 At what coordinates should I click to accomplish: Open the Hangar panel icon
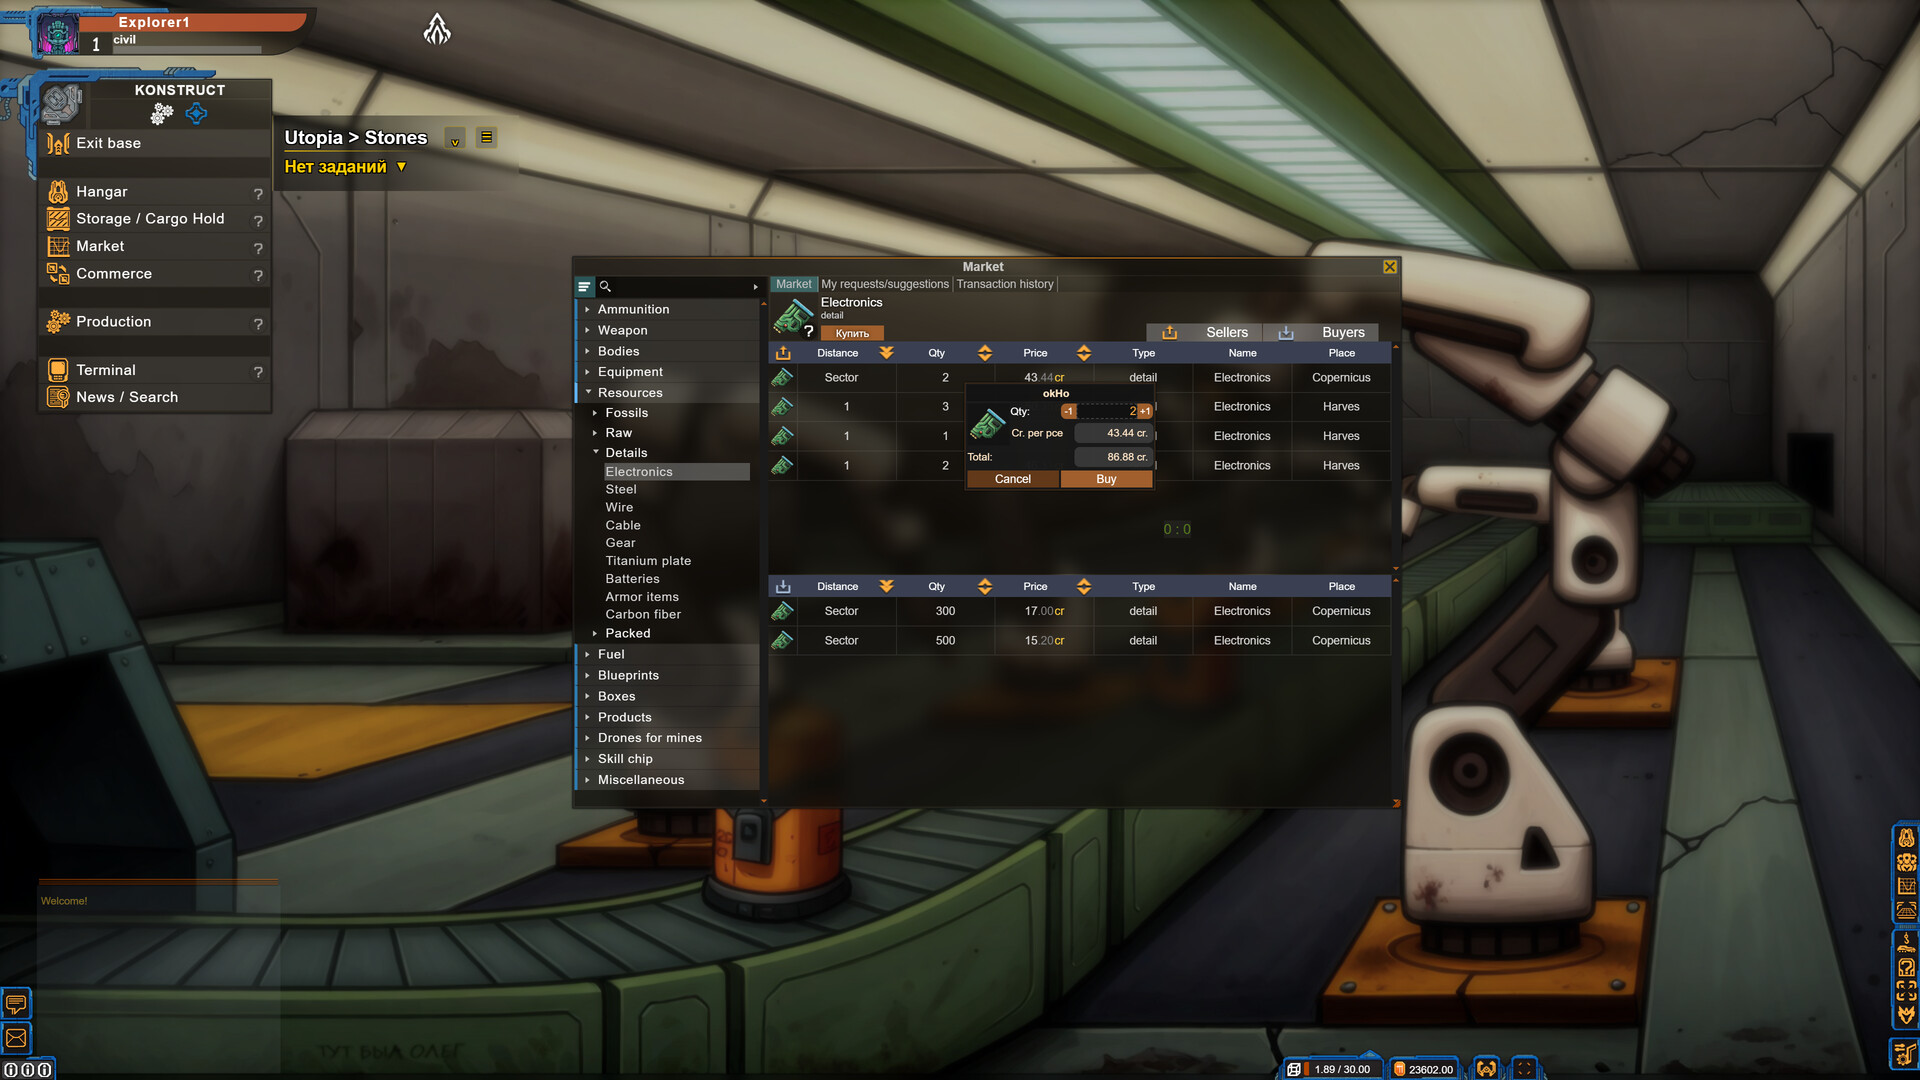[x=58, y=191]
